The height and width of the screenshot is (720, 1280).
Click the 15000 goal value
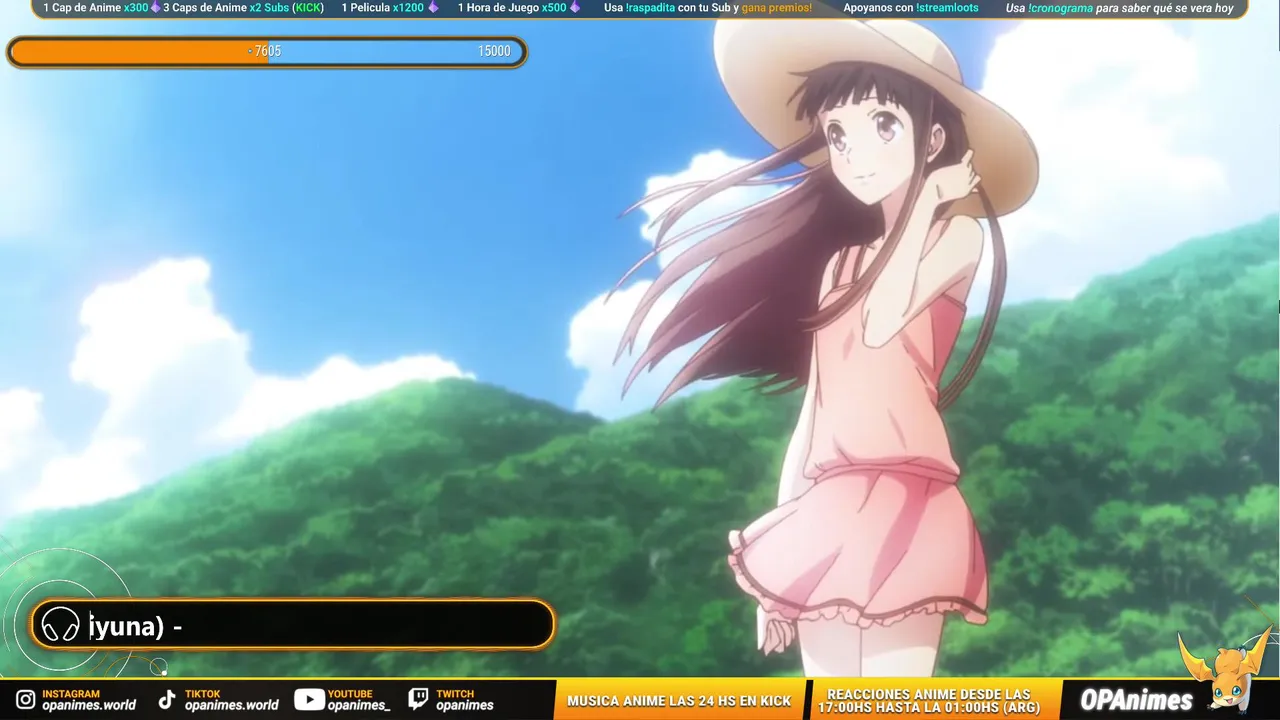[494, 51]
